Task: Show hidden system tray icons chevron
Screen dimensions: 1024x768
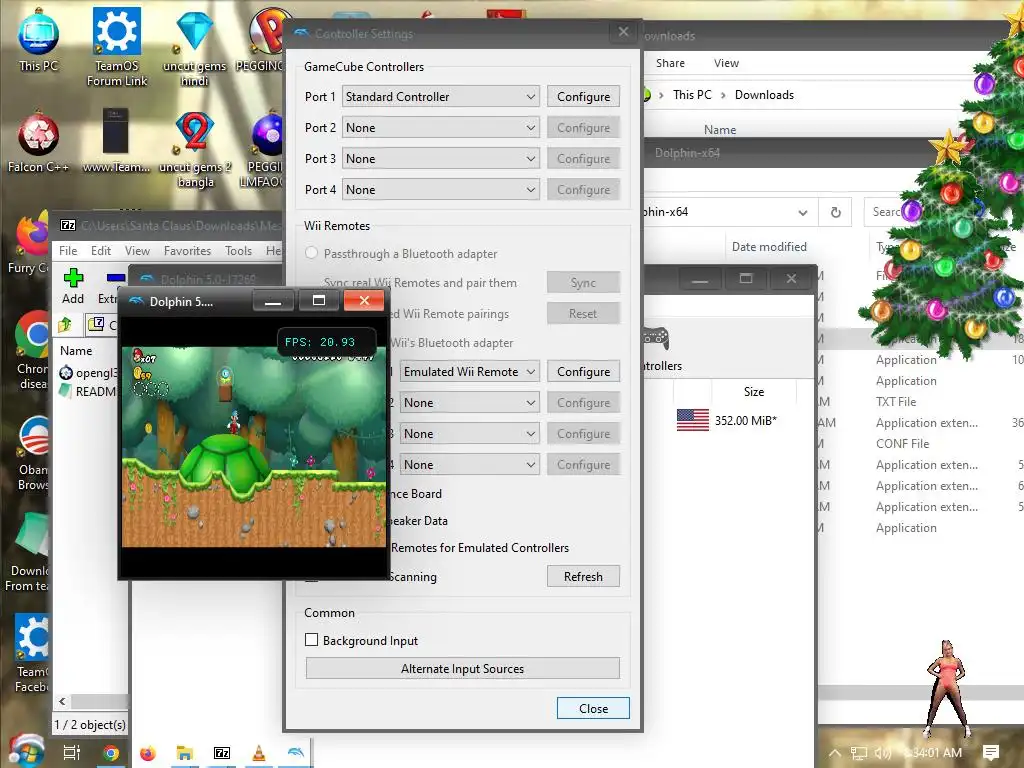Action: pyautogui.click(x=835, y=753)
